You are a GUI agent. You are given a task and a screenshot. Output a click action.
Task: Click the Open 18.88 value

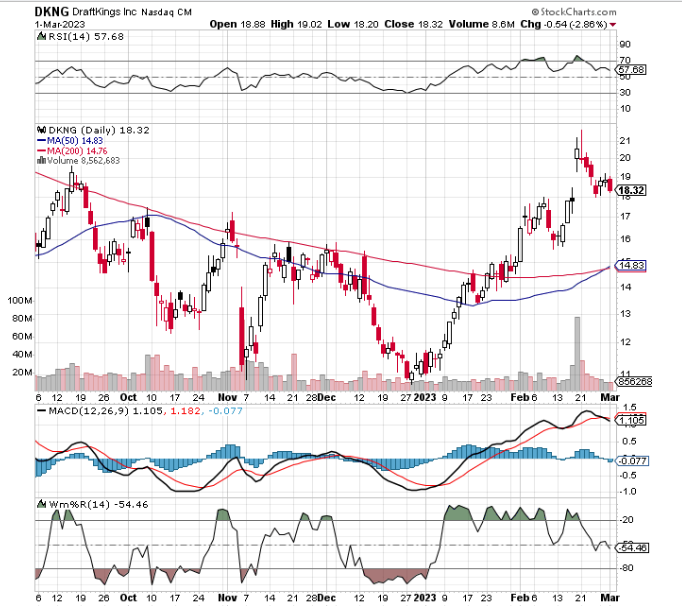pos(237,24)
